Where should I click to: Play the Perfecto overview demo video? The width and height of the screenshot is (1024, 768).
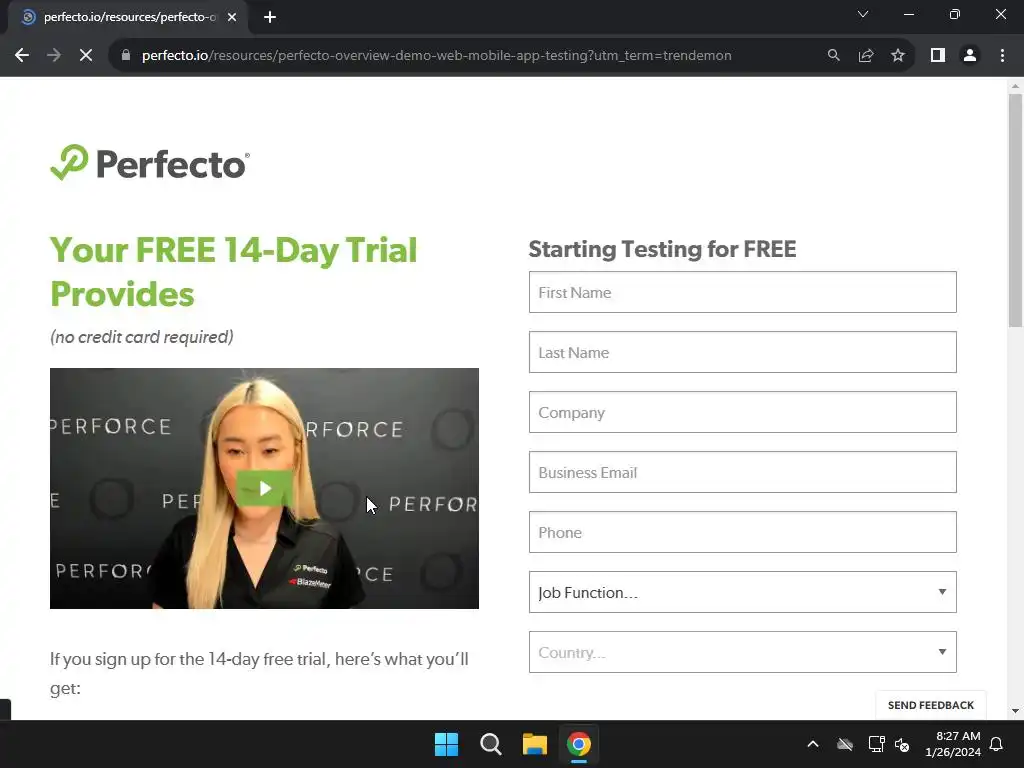pos(264,488)
